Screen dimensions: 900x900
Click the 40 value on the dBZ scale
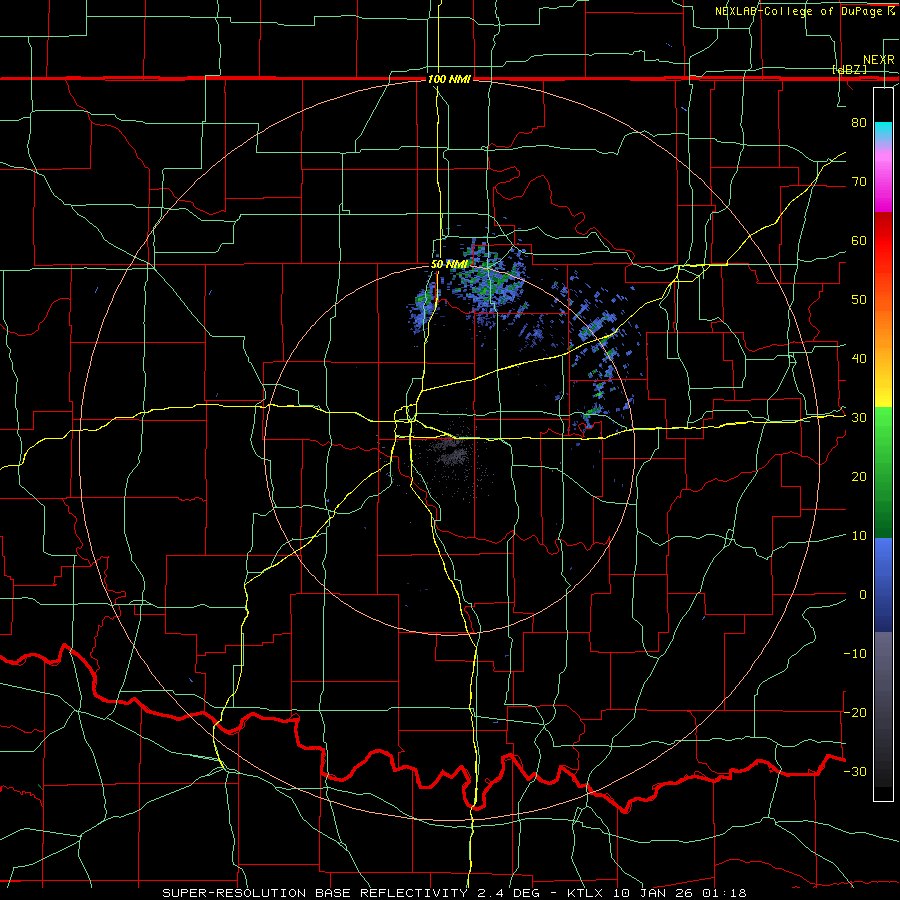tap(859, 359)
